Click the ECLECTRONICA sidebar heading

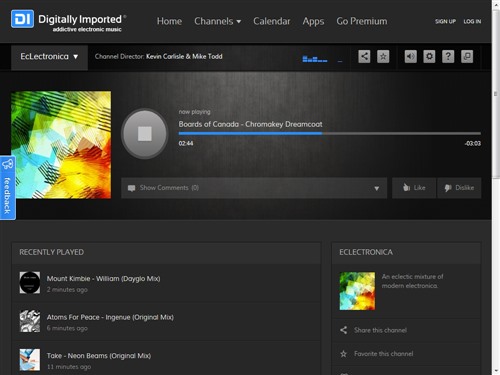click(366, 252)
